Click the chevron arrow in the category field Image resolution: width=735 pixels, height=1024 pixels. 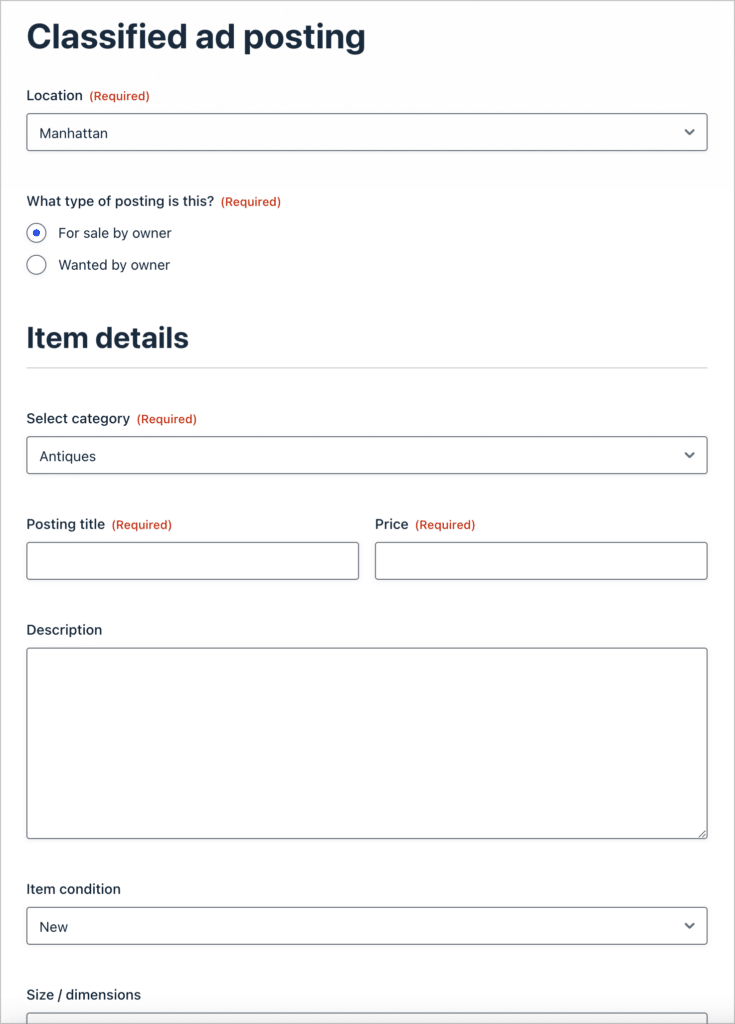click(689, 455)
